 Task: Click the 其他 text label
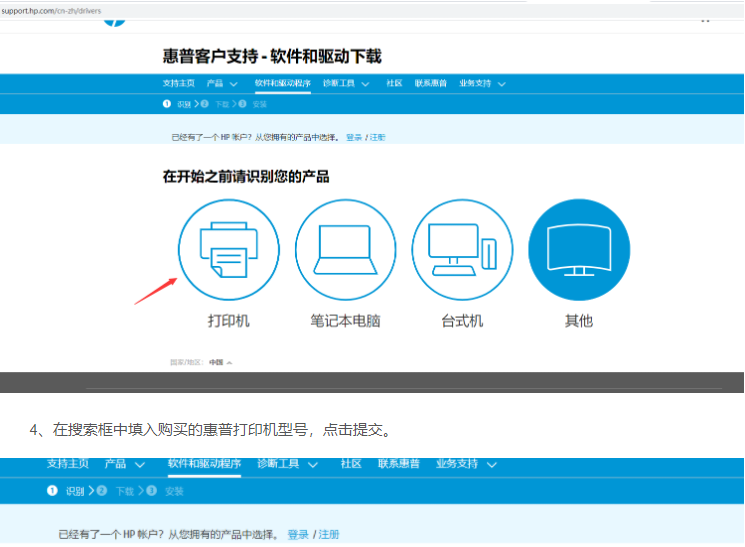coord(579,321)
